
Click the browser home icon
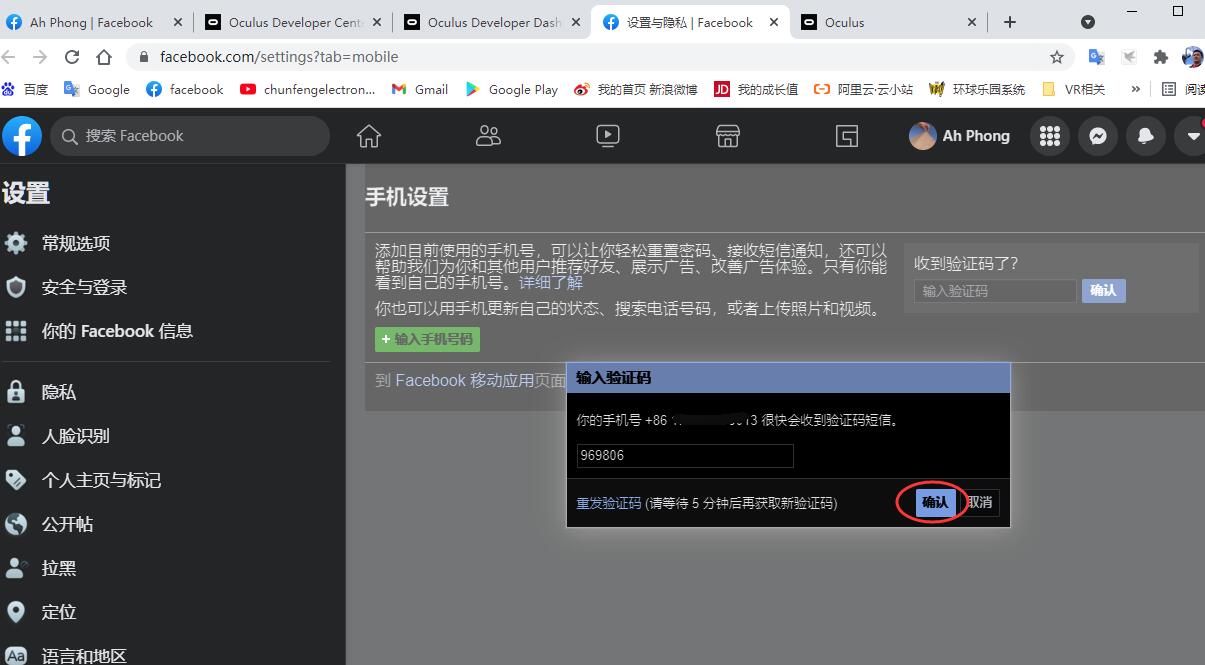point(104,57)
